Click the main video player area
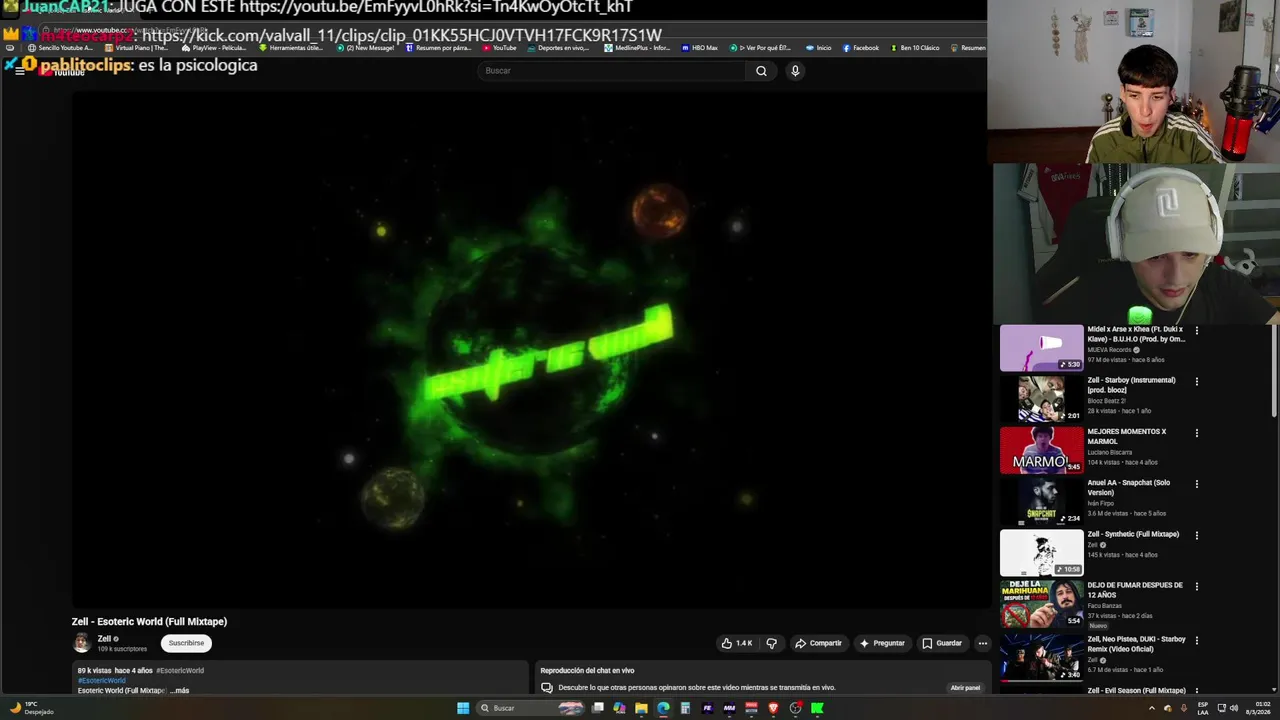Image resolution: width=1280 pixels, height=720 pixels. click(531, 349)
